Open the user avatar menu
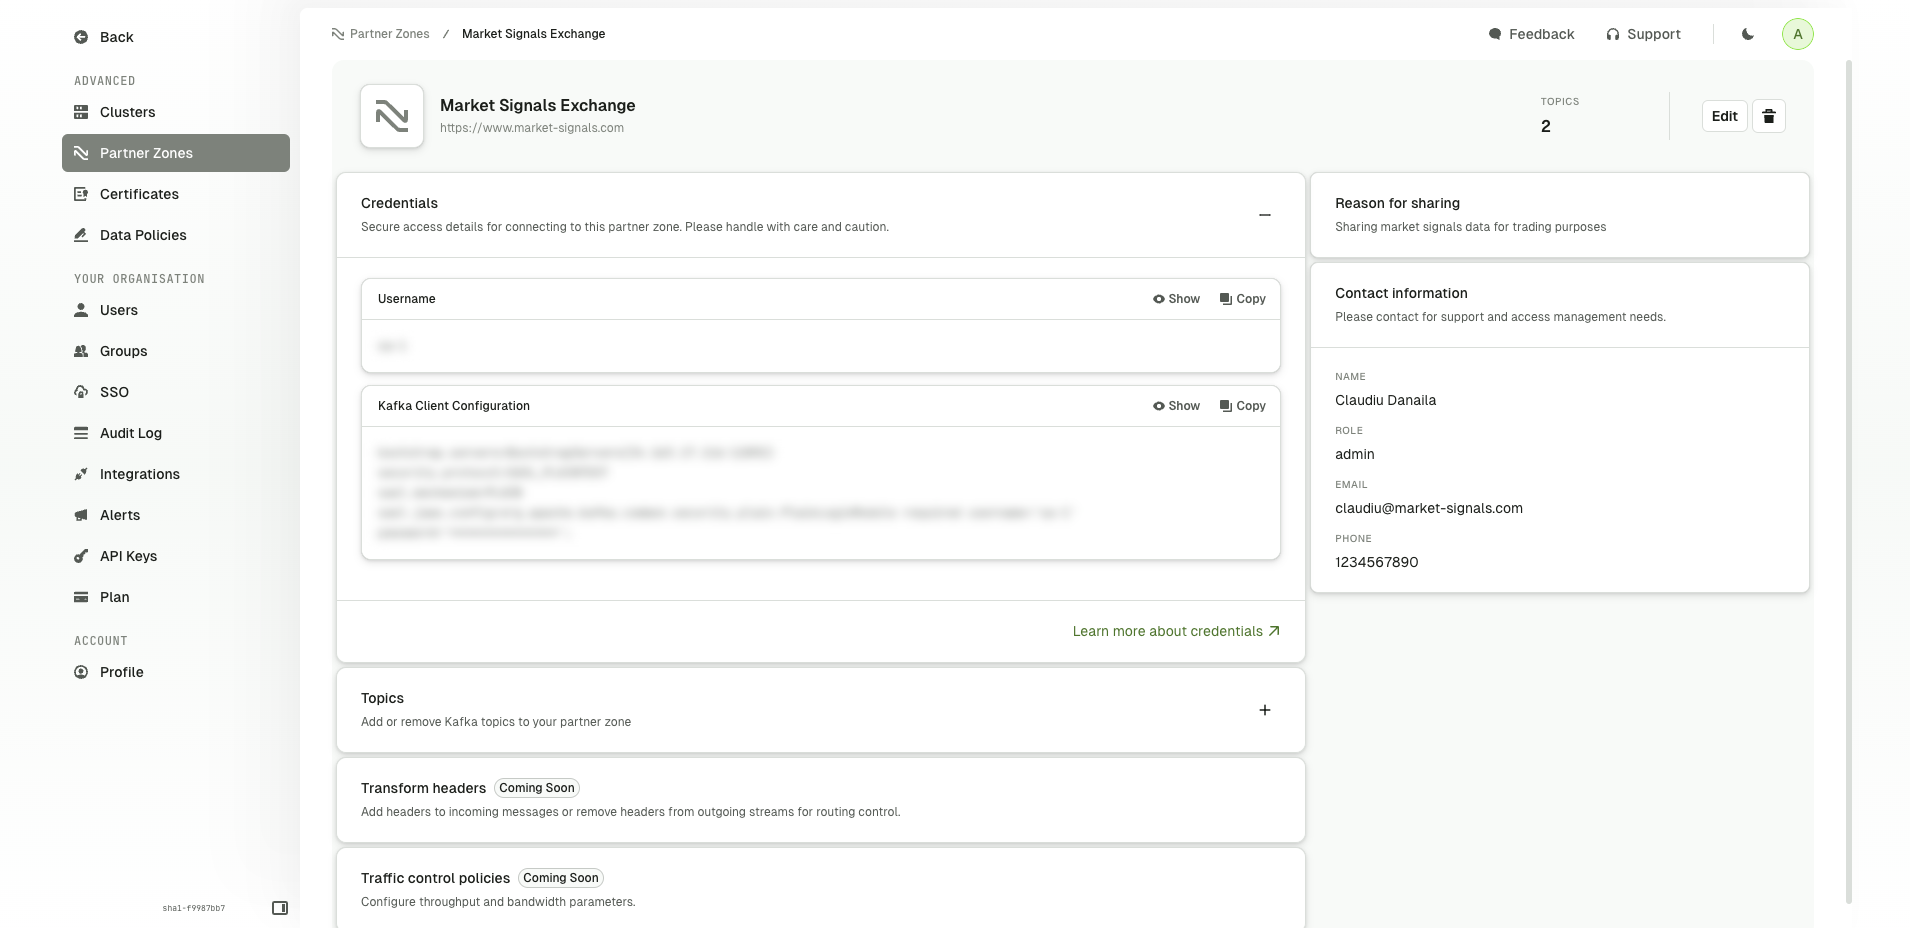This screenshot has height=928, width=1910. pyautogui.click(x=1797, y=34)
